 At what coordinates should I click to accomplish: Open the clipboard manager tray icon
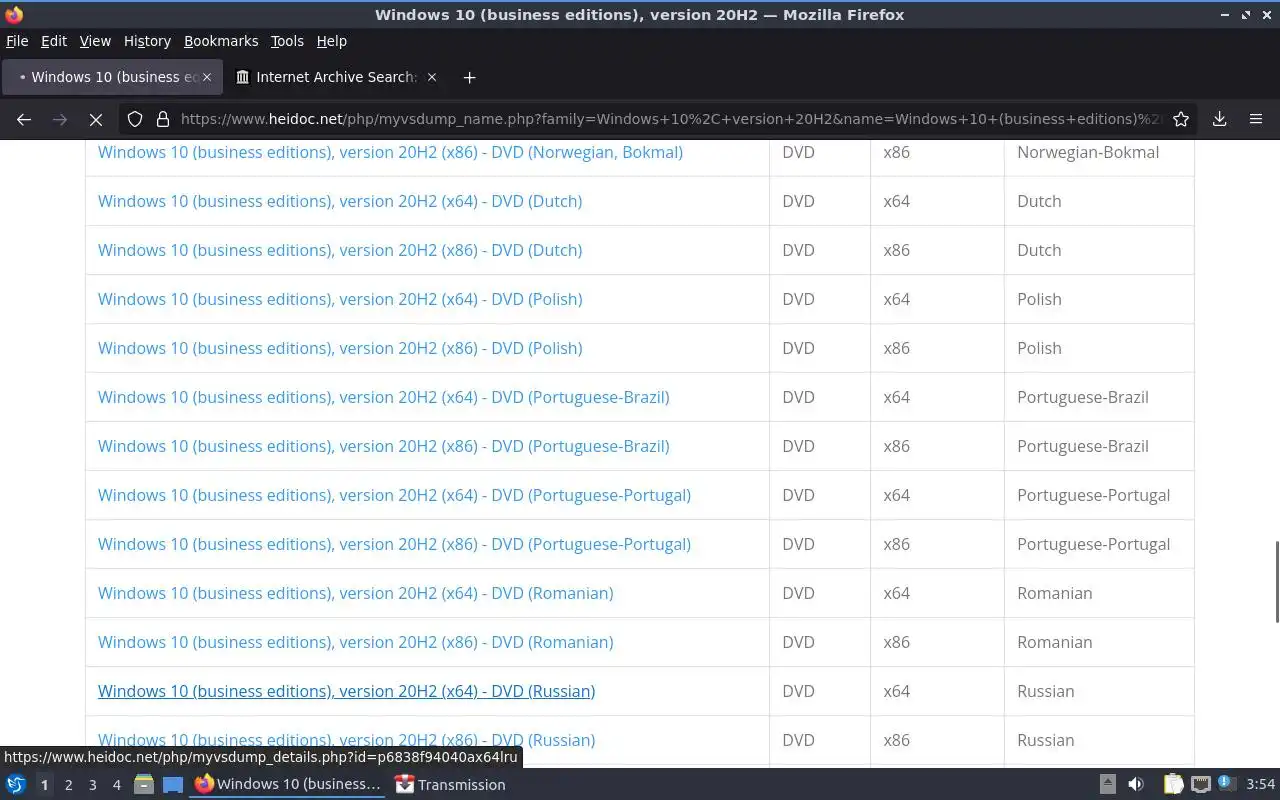[1173, 785]
